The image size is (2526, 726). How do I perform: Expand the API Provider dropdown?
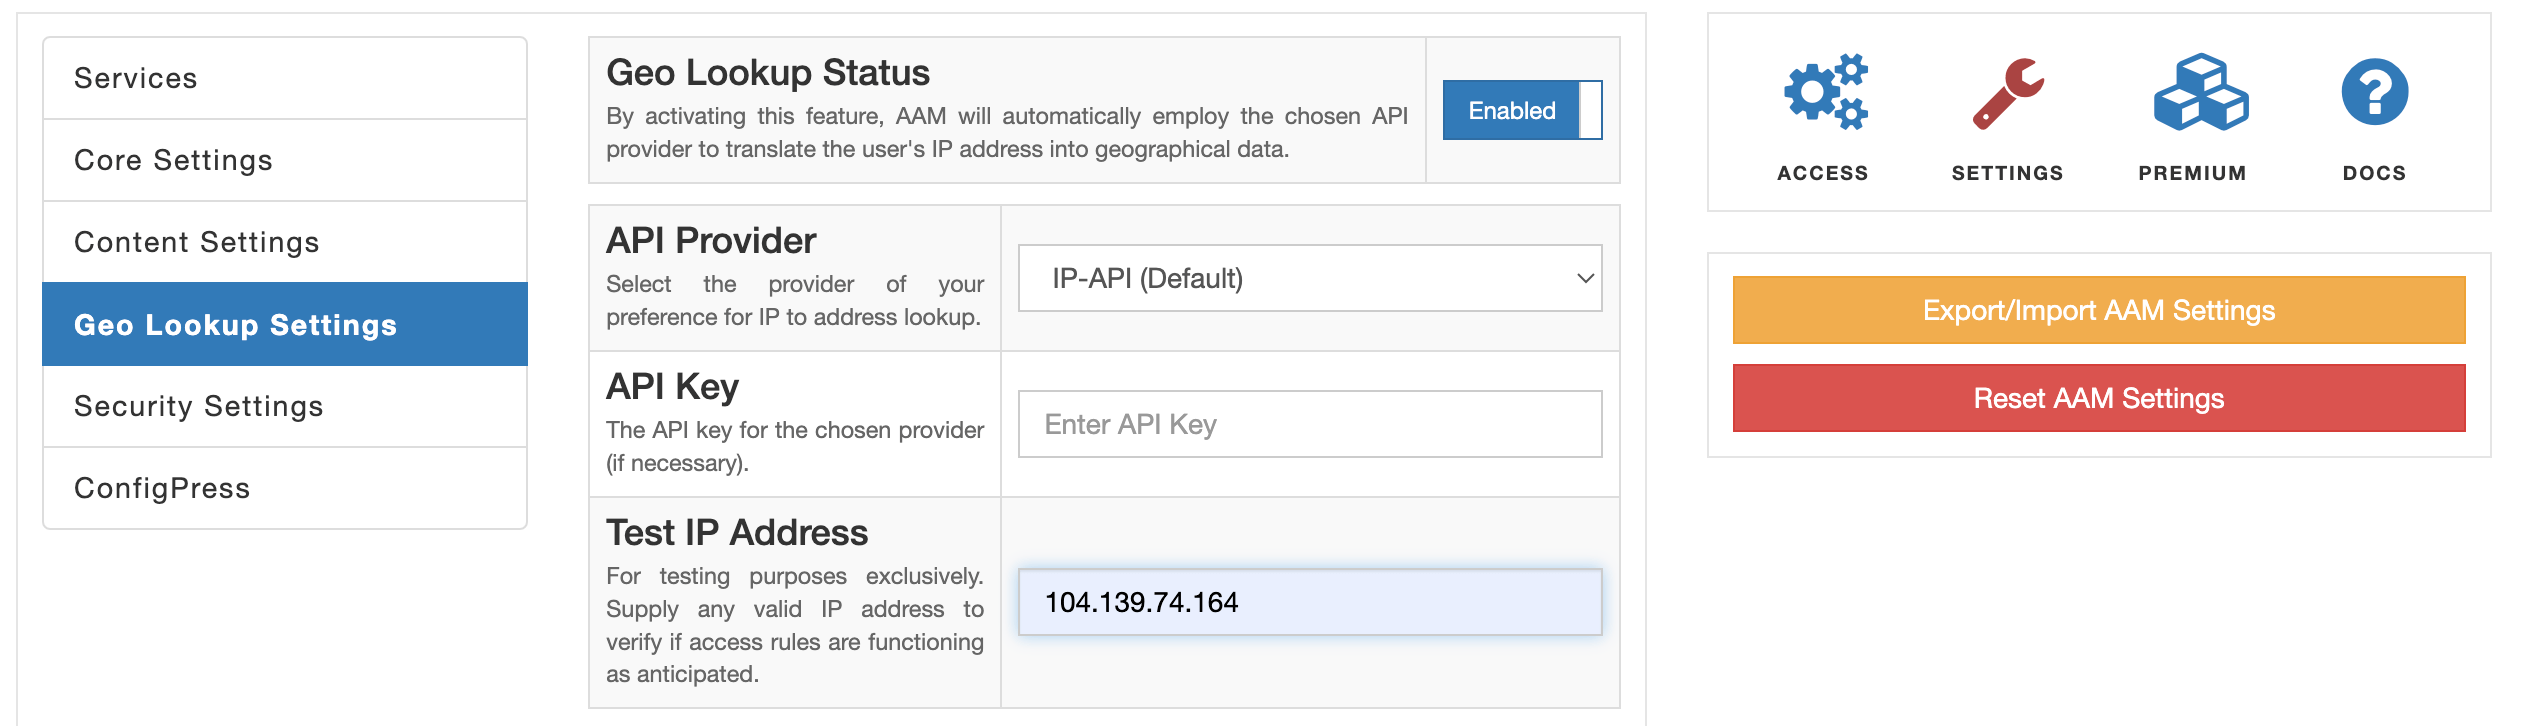(1310, 278)
